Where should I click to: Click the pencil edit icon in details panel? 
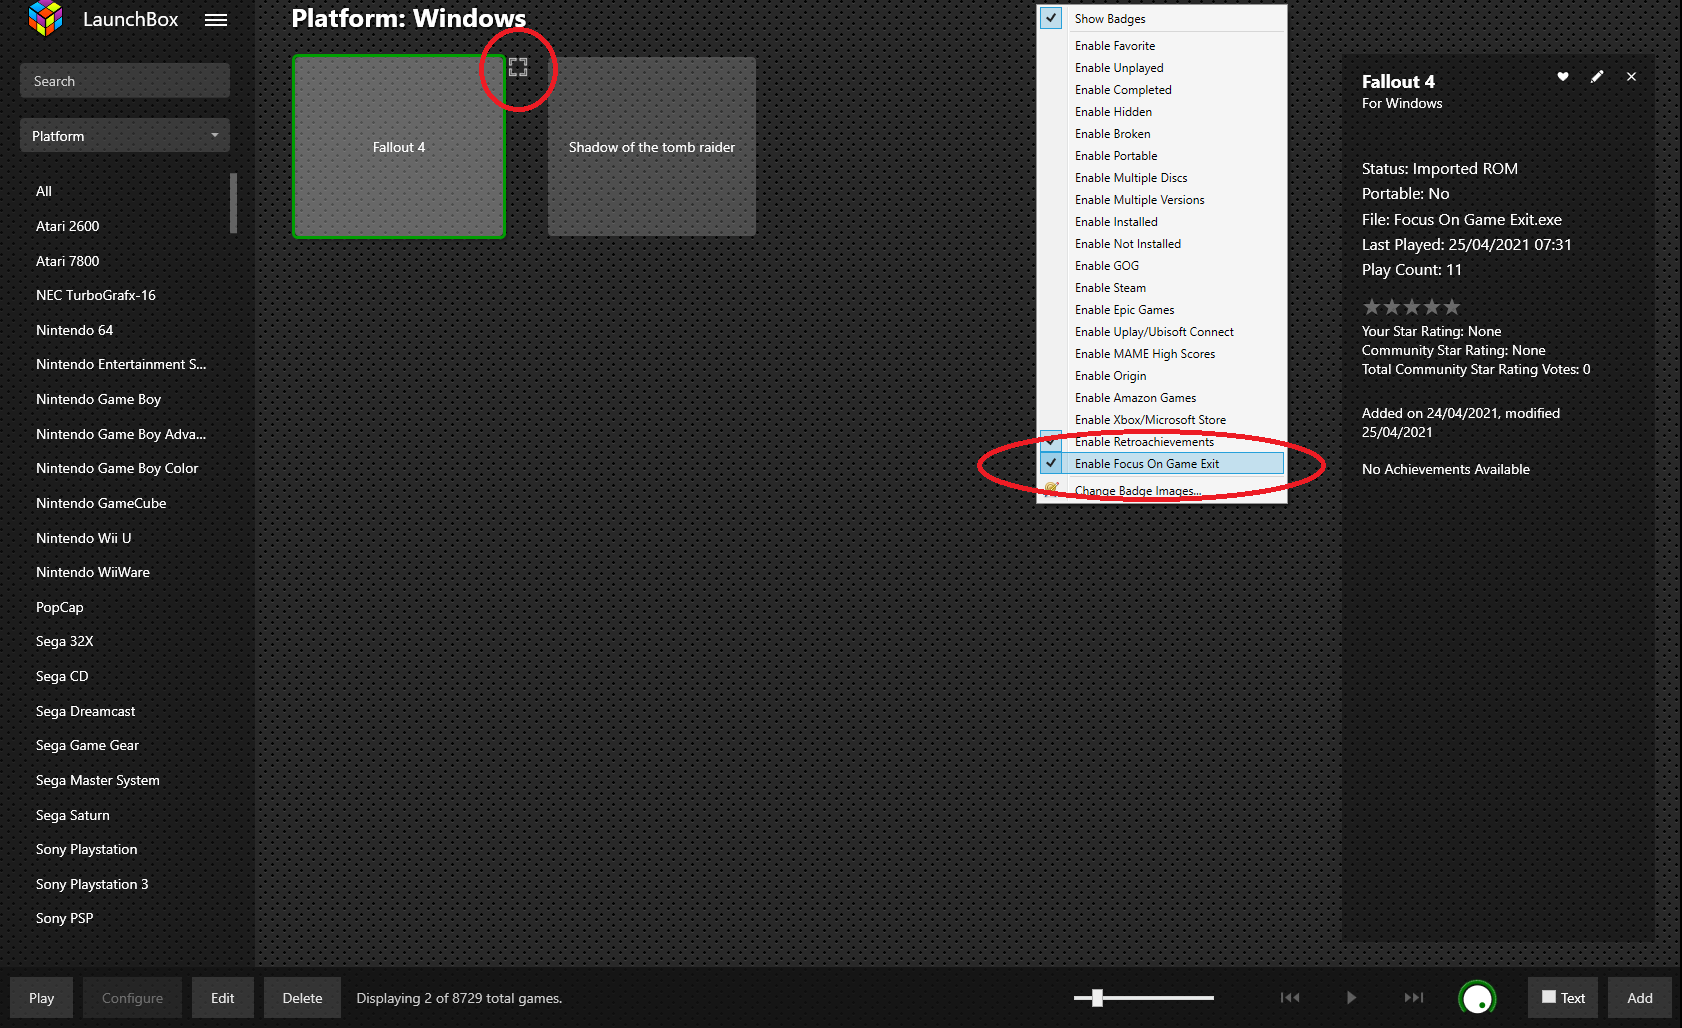pos(1597,77)
